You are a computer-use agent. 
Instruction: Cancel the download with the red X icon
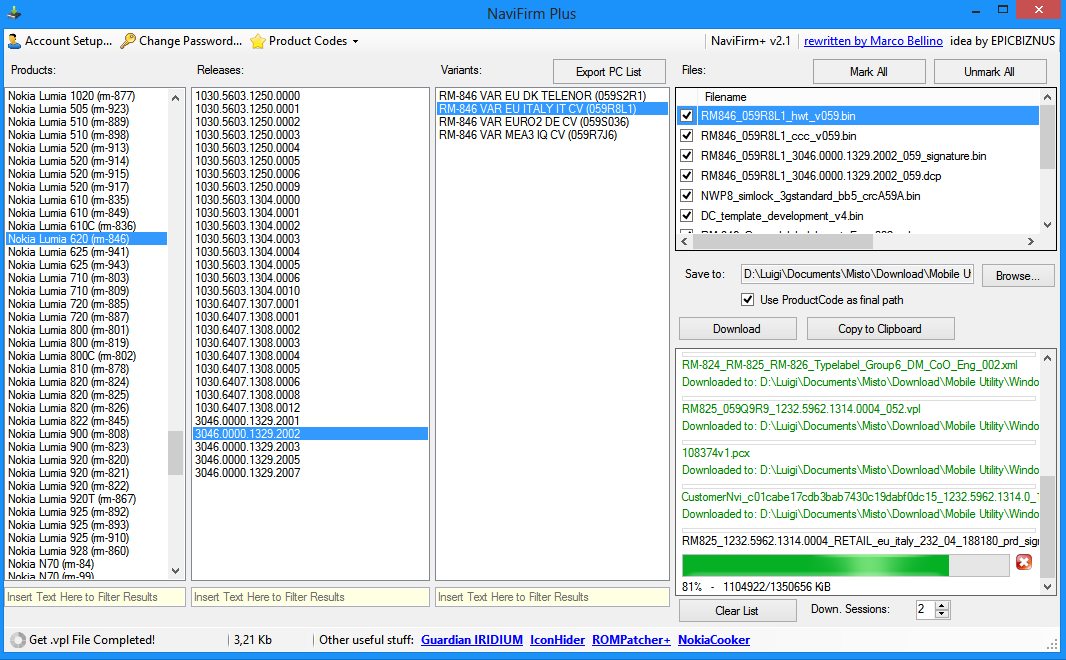(1024, 562)
